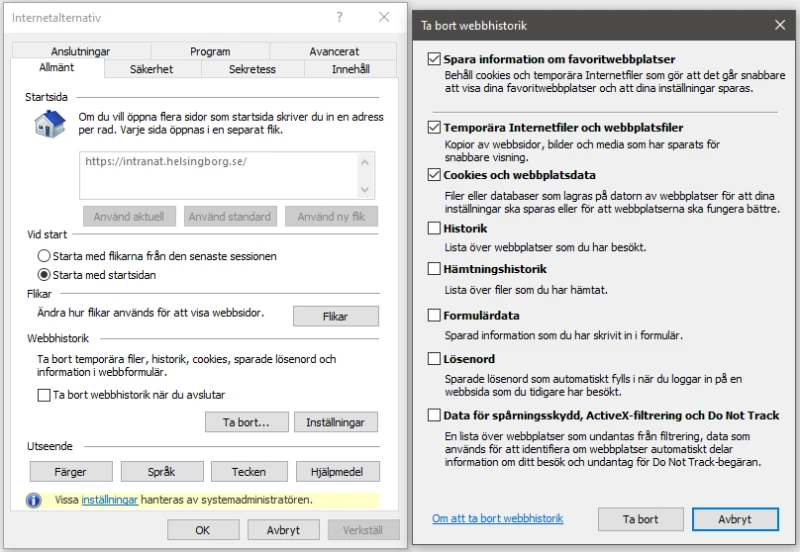
Task: Uncheck Temporära Internetfiler och webbplatsfiler
Action: [x=434, y=127]
